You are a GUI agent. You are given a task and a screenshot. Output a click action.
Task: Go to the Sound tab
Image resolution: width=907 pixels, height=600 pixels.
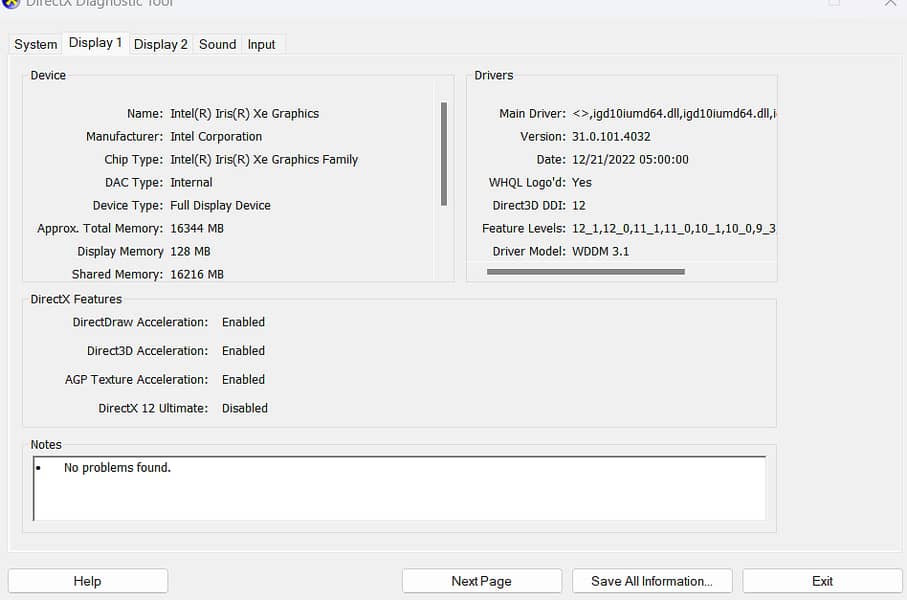click(217, 44)
